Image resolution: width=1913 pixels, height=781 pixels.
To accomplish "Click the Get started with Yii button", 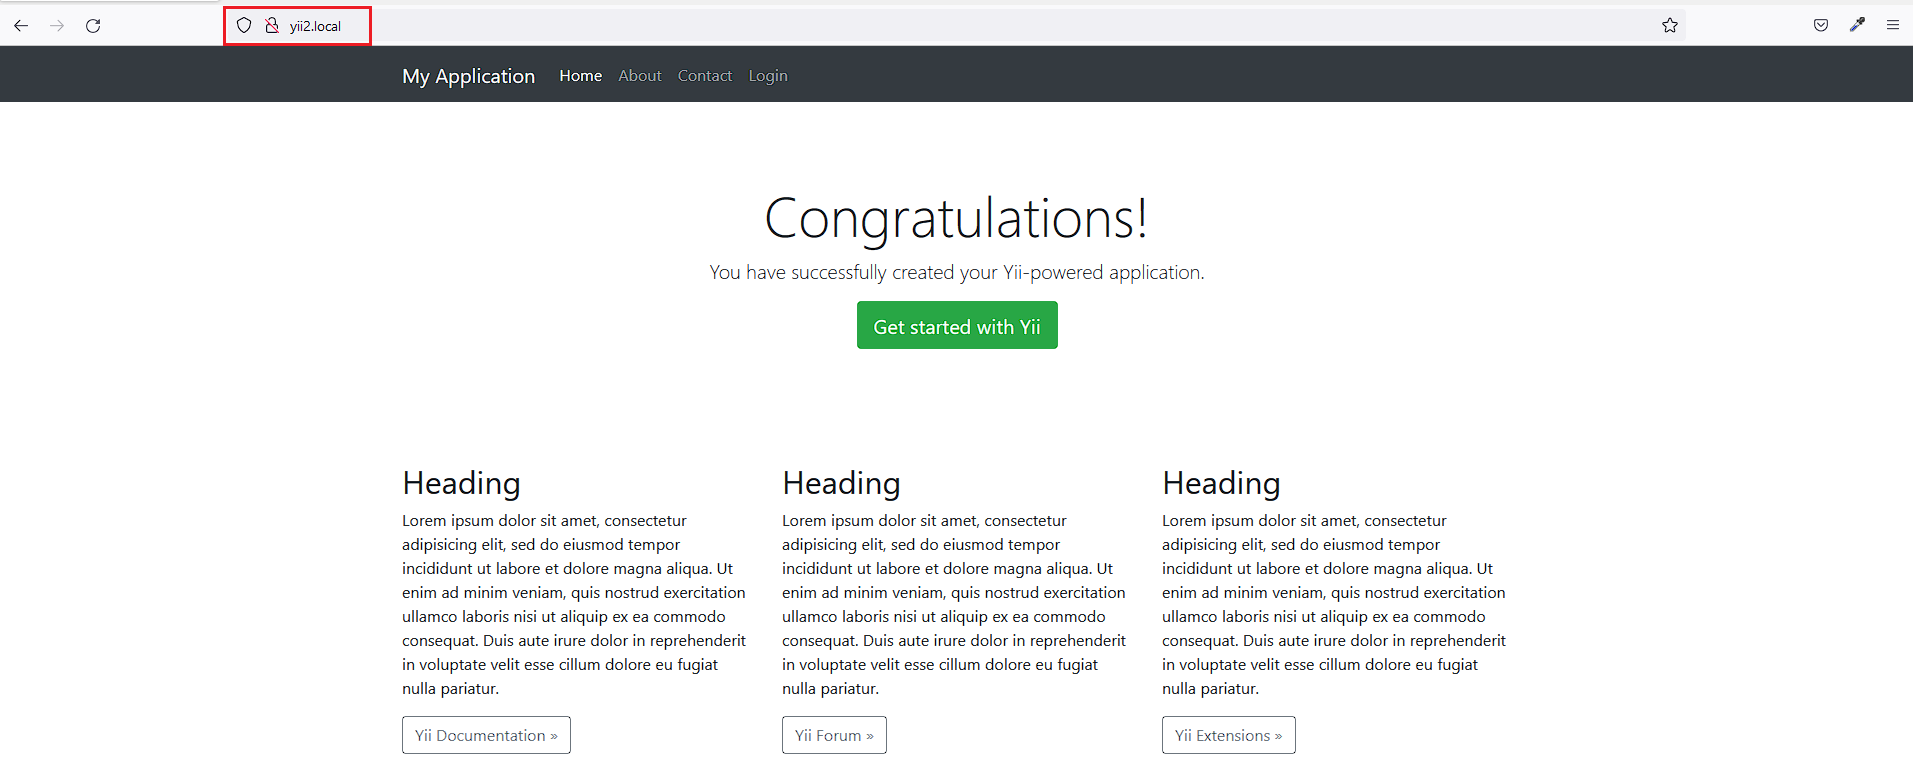I will [957, 325].
